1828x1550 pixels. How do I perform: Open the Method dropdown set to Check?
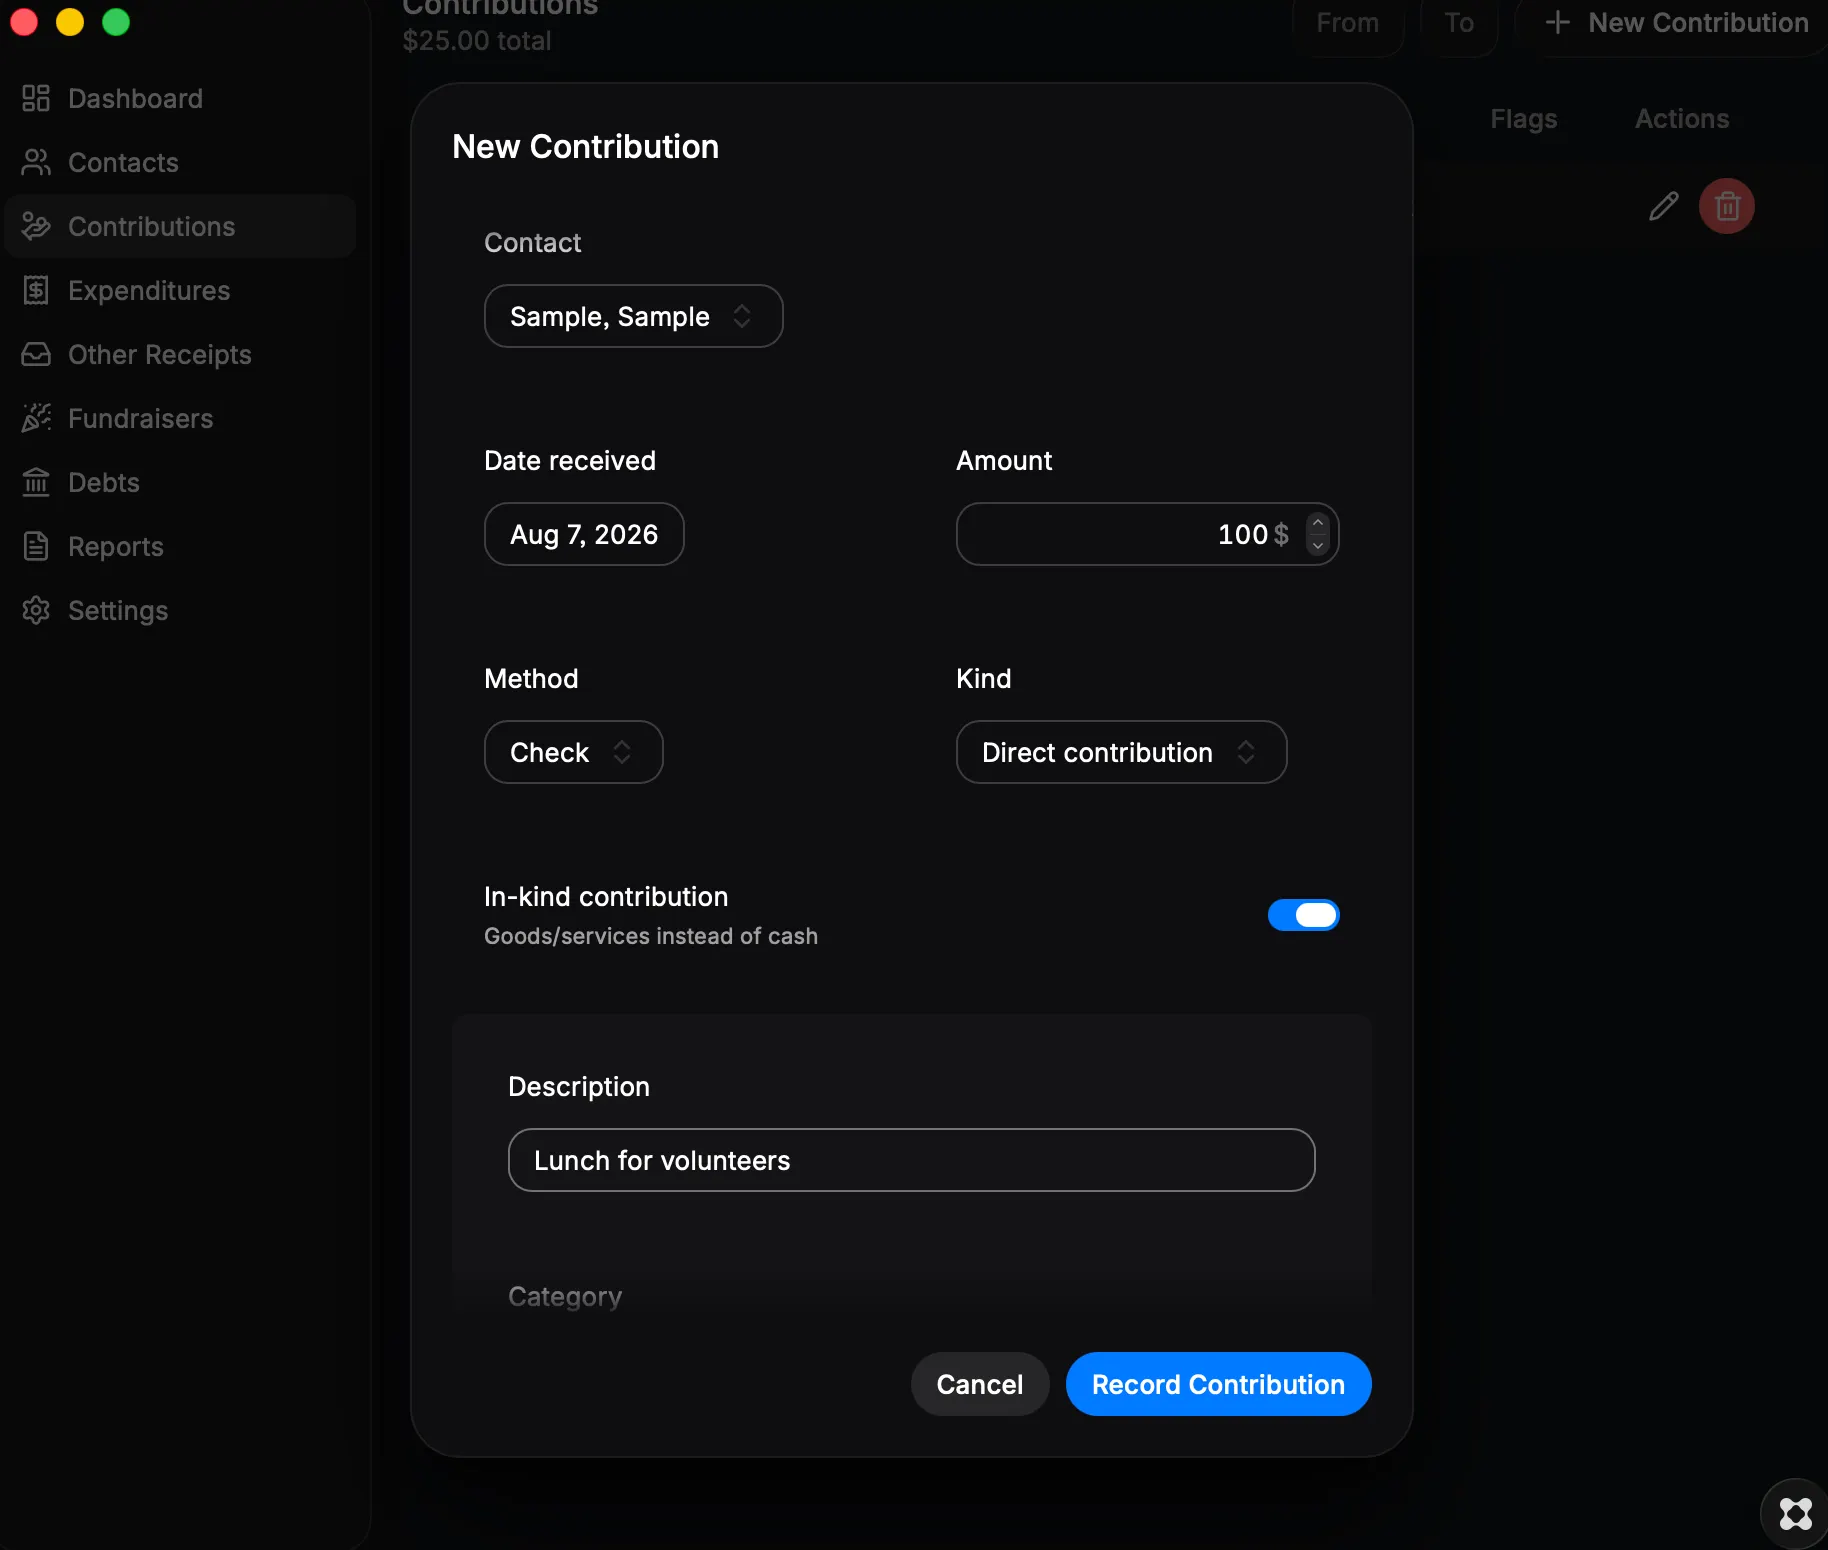573,752
